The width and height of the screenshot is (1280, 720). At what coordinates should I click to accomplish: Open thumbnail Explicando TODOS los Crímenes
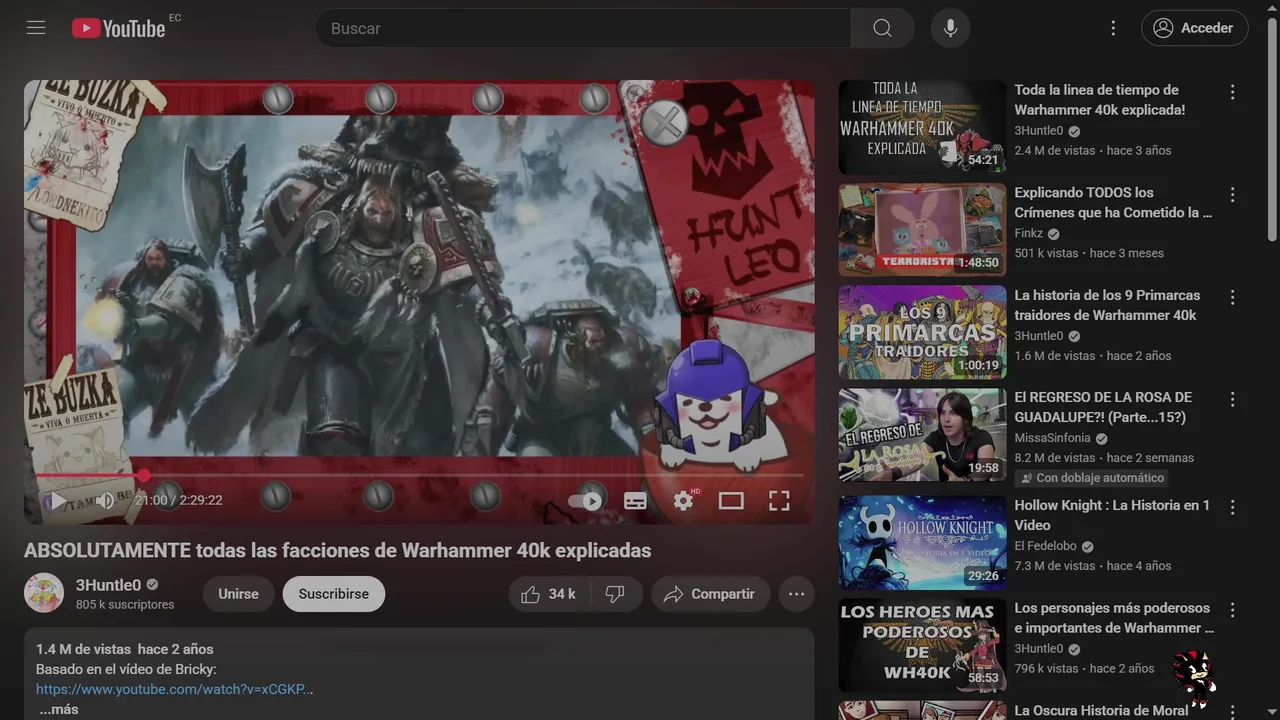point(922,230)
